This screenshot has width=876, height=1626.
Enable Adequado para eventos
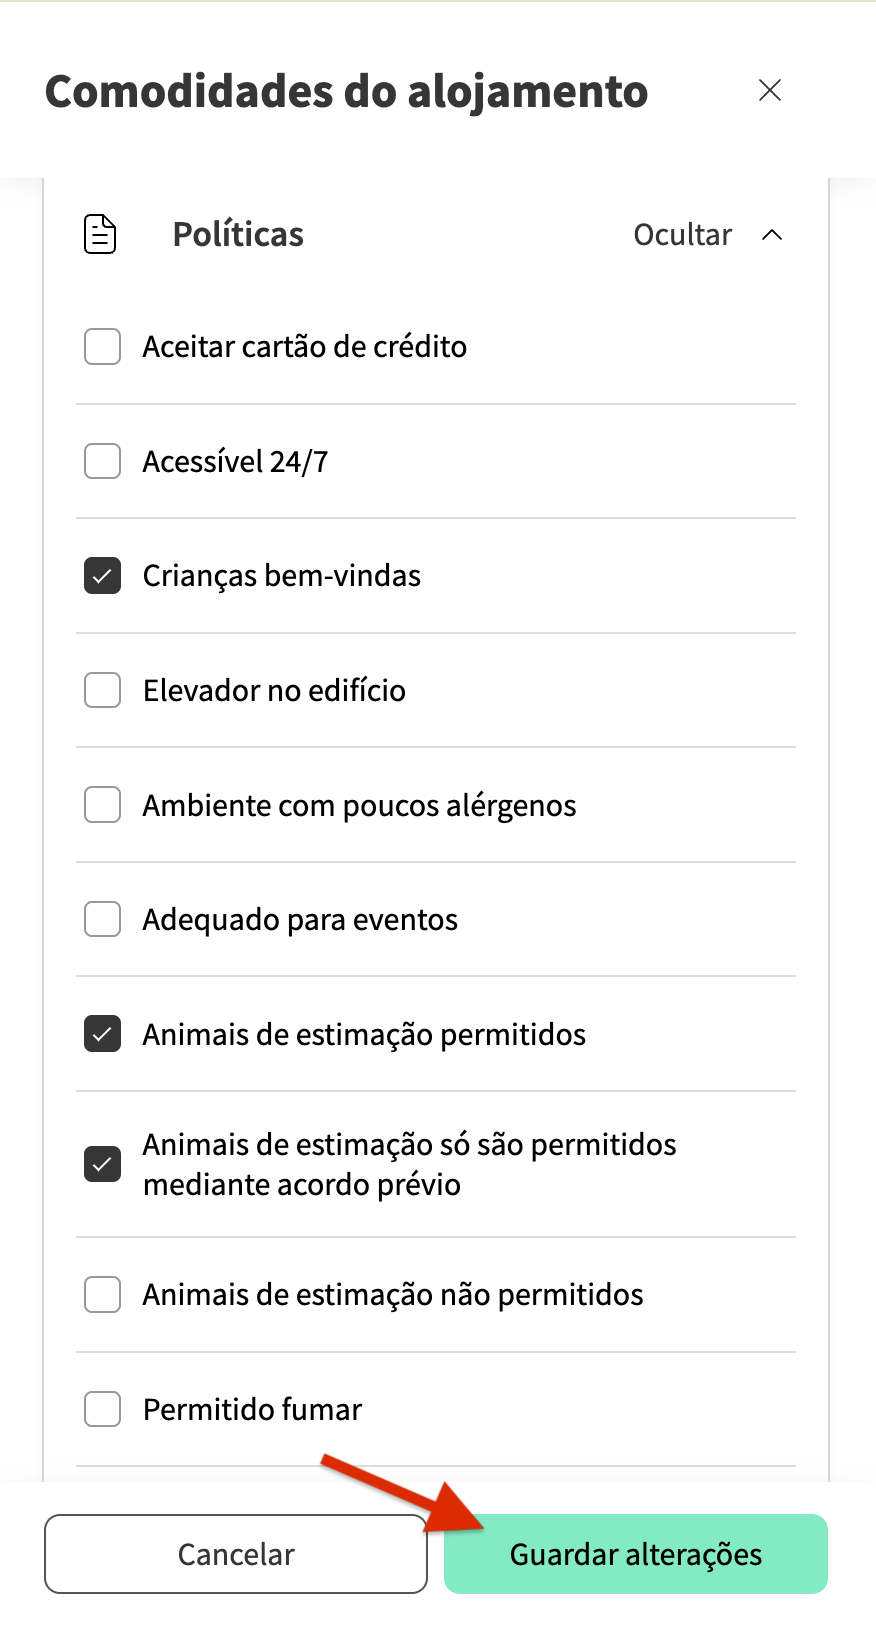[103, 919]
